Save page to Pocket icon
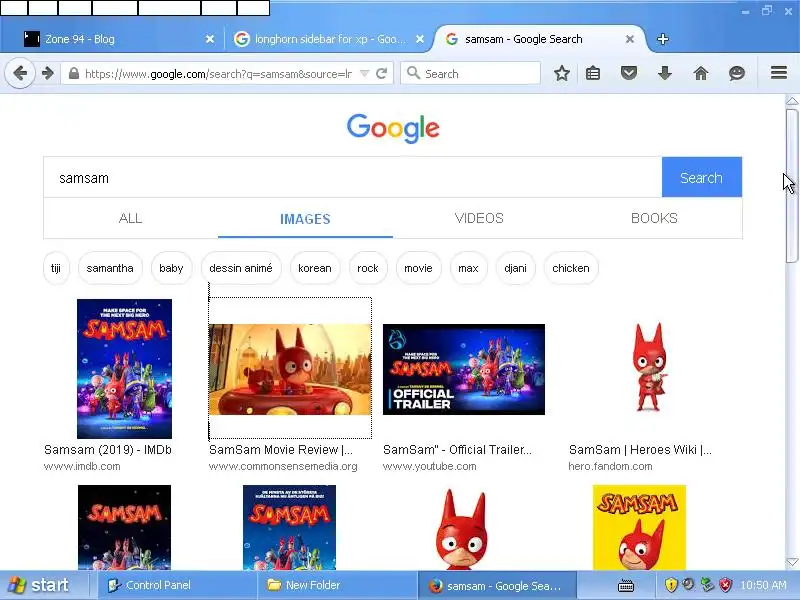Screen dimensions: 800x600 629,73
